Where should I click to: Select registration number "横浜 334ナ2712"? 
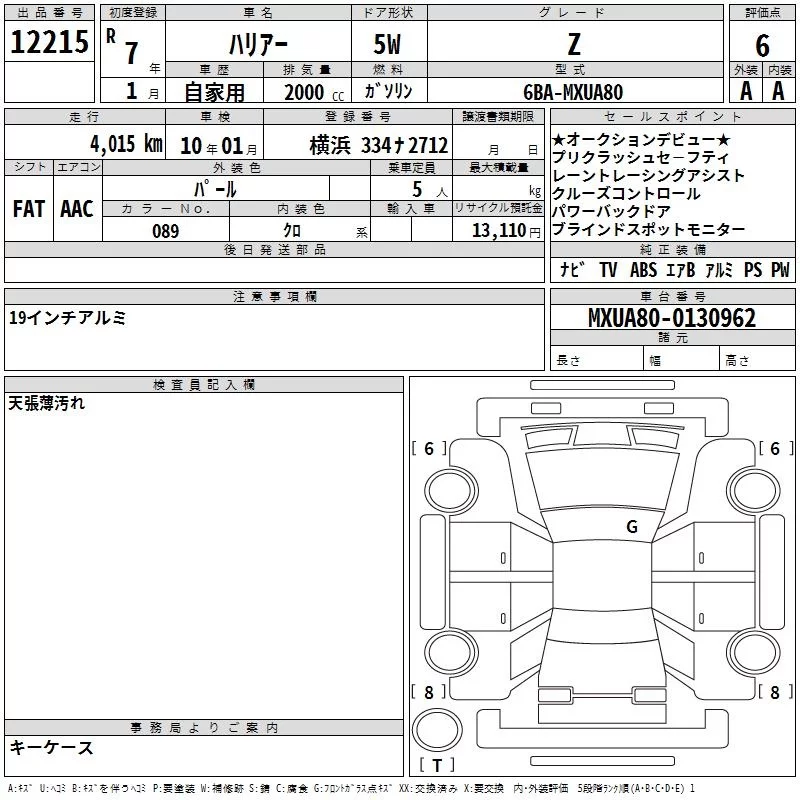tap(379, 145)
